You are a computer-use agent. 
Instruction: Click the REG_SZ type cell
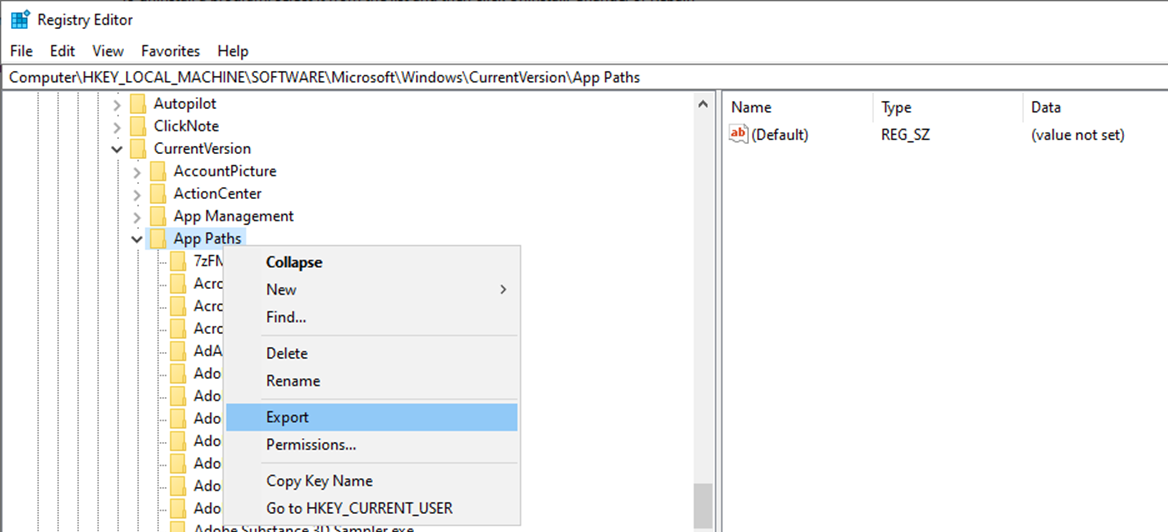click(x=905, y=135)
